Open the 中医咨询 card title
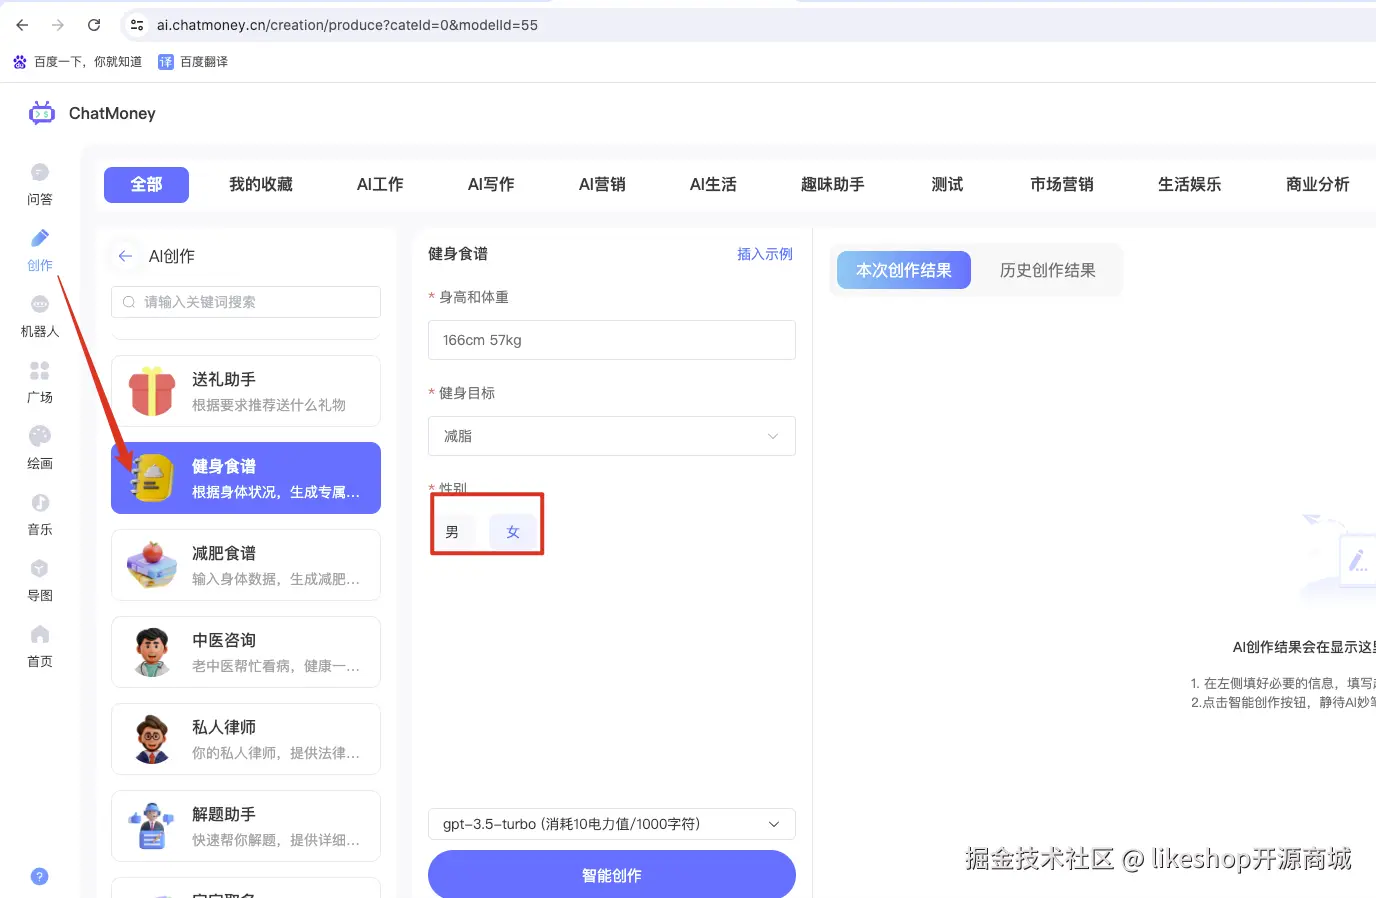 224,640
